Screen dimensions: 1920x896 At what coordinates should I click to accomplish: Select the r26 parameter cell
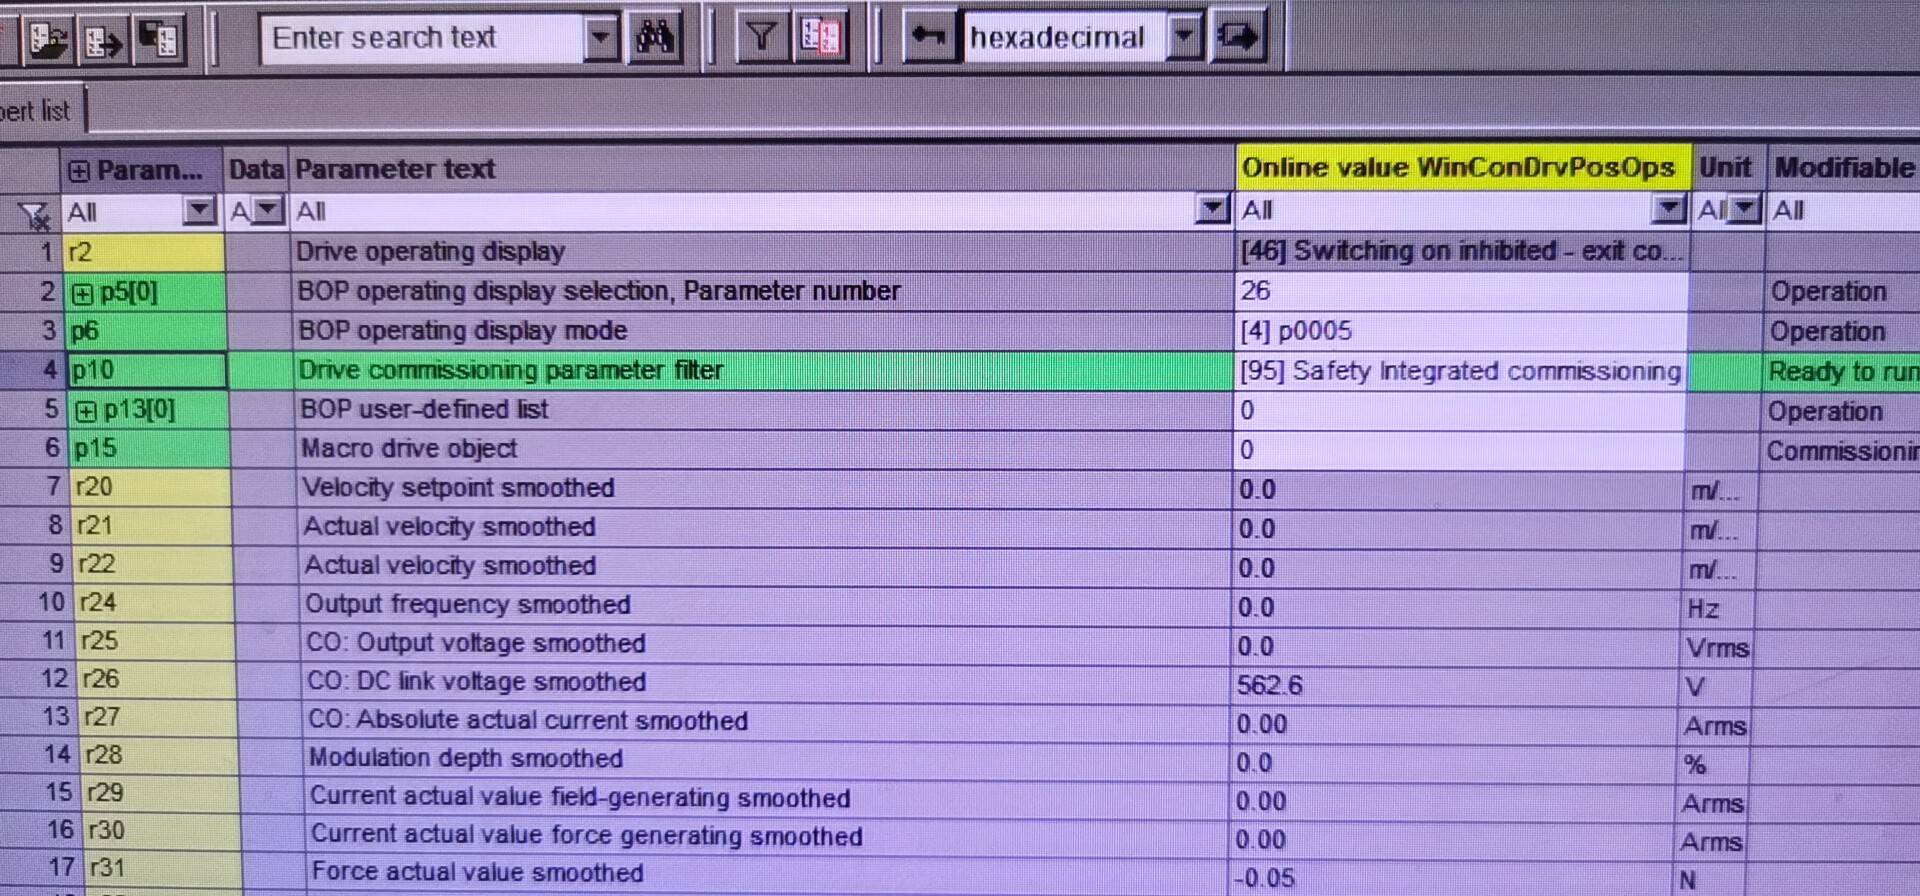(157, 679)
